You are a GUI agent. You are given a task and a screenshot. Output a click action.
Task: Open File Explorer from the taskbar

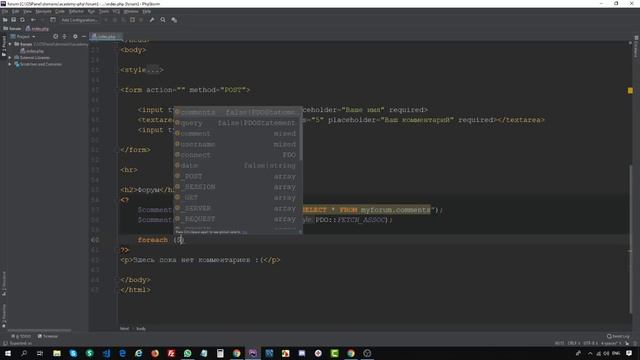(x=57, y=353)
